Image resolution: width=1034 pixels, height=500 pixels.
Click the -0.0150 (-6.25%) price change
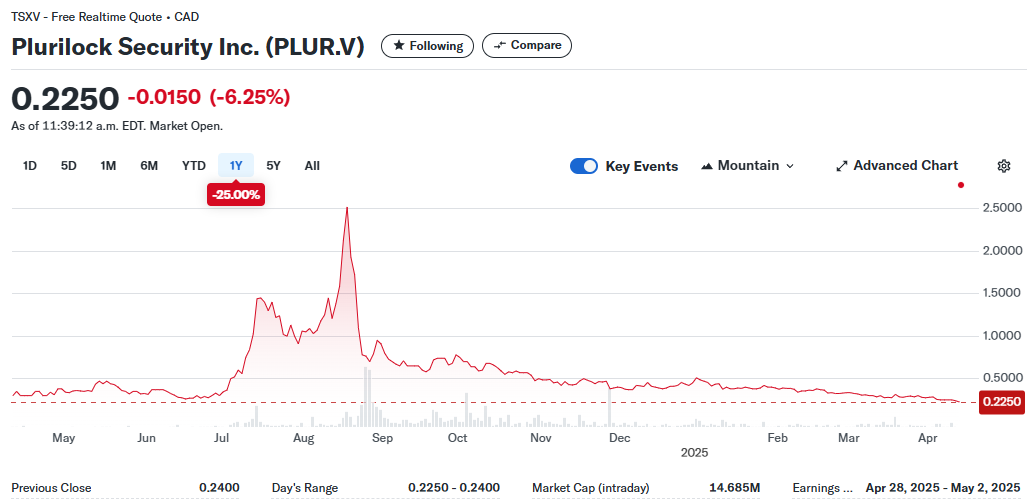click(208, 98)
